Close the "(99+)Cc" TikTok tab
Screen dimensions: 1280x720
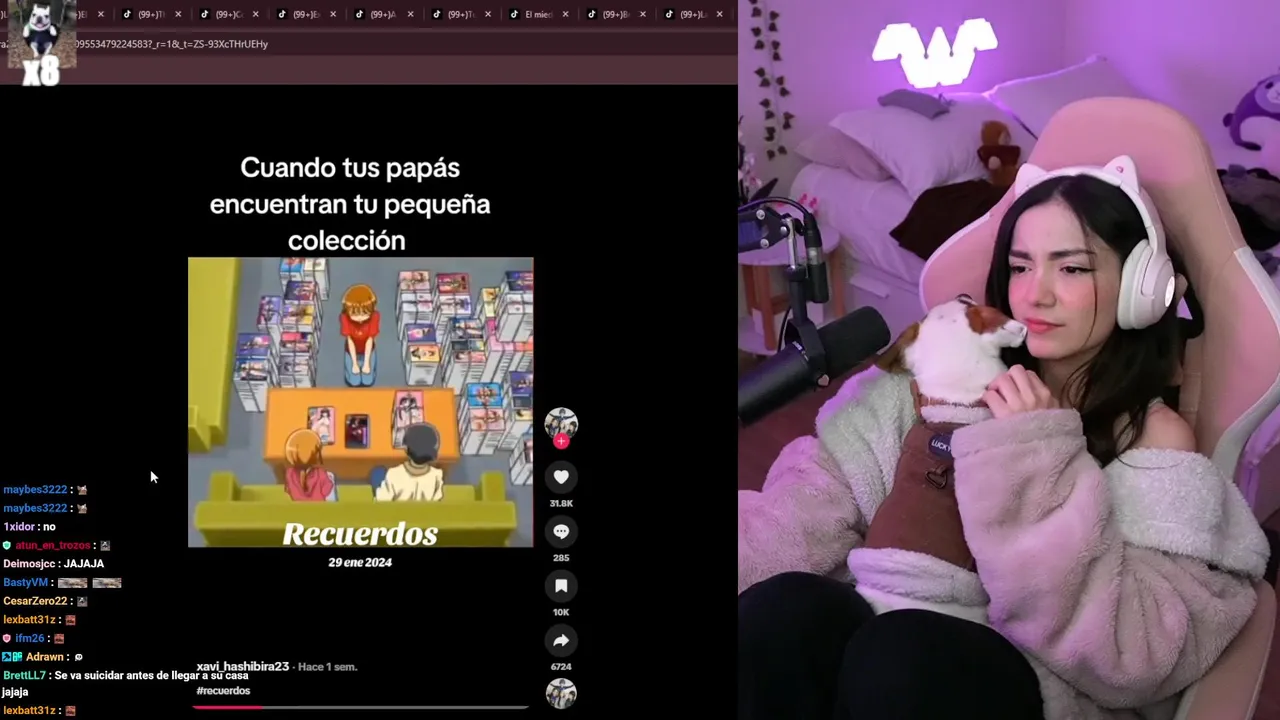[x=255, y=15]
